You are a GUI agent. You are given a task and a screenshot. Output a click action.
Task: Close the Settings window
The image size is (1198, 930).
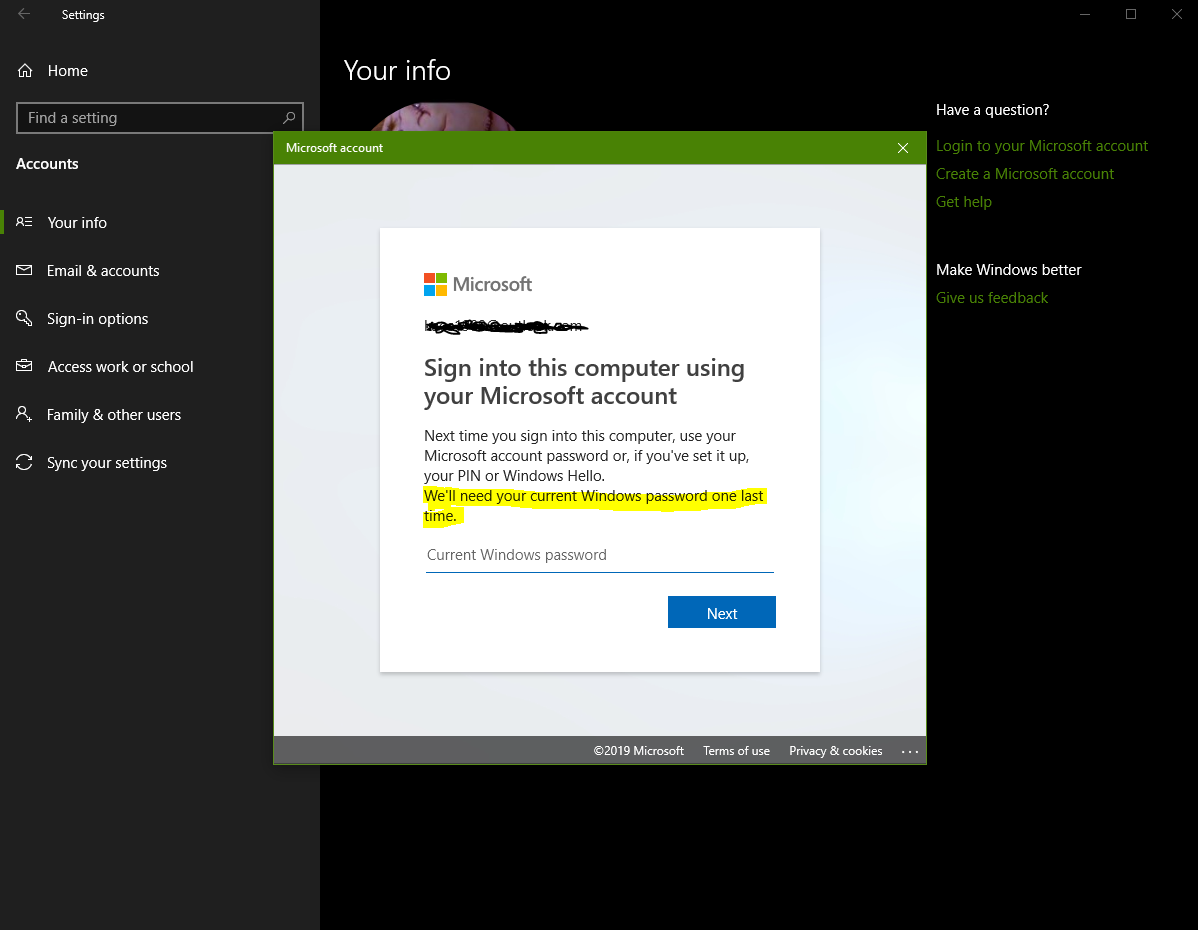tap(1177, 15)
